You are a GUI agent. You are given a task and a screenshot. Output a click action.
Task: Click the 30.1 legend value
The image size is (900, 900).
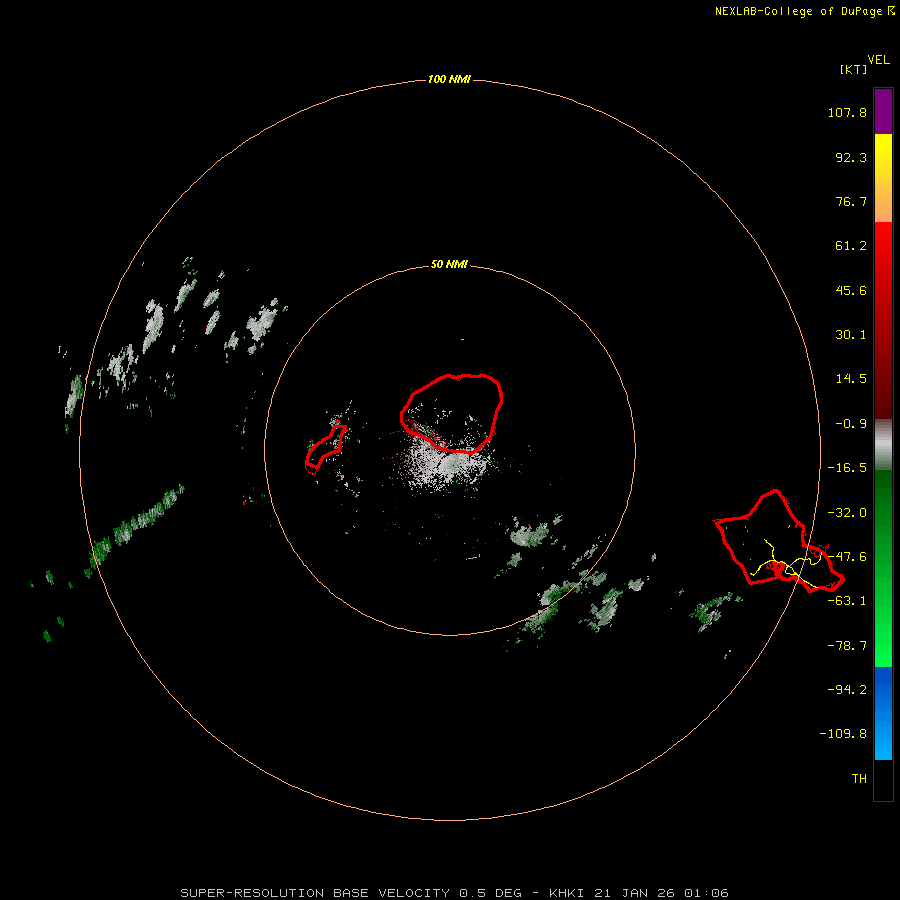click(851, 335)
